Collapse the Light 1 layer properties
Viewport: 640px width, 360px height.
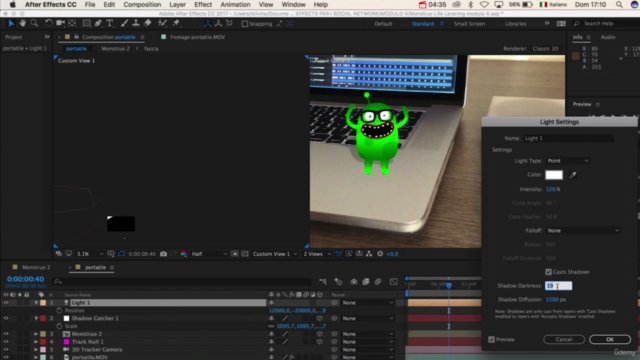coord(36,303)
